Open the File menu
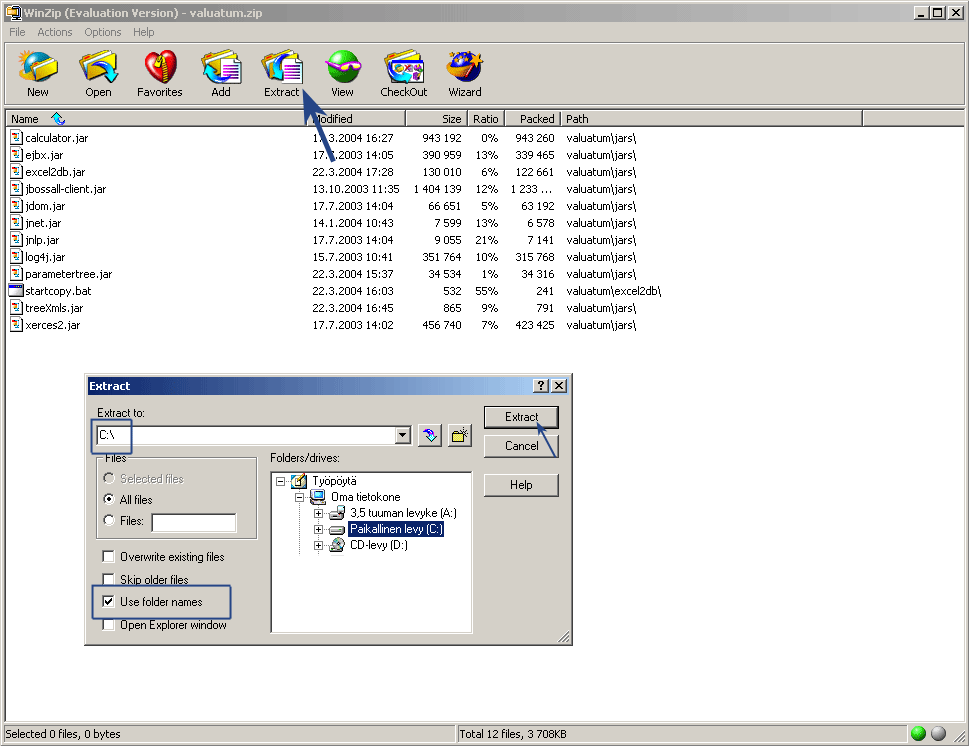This screenshot has height=746, width=969. tap(17, 32)
